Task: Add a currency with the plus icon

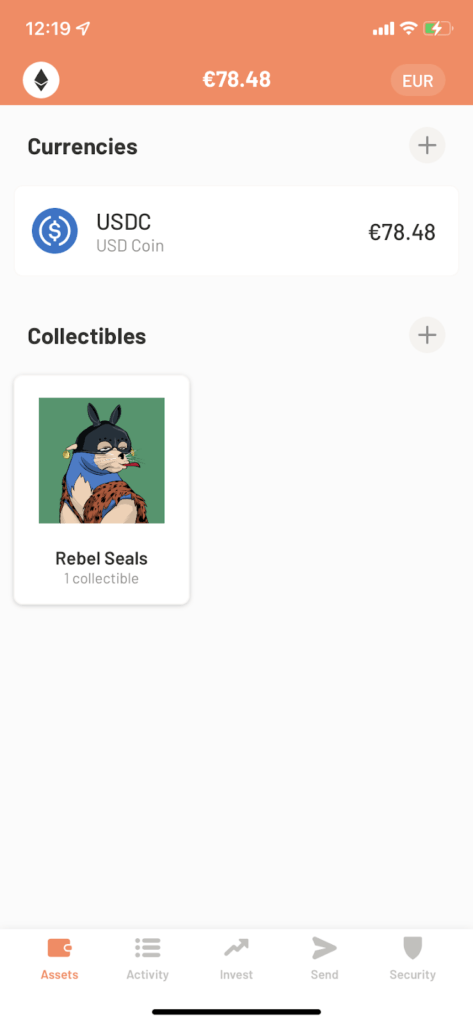Action: tap(427, 145)
